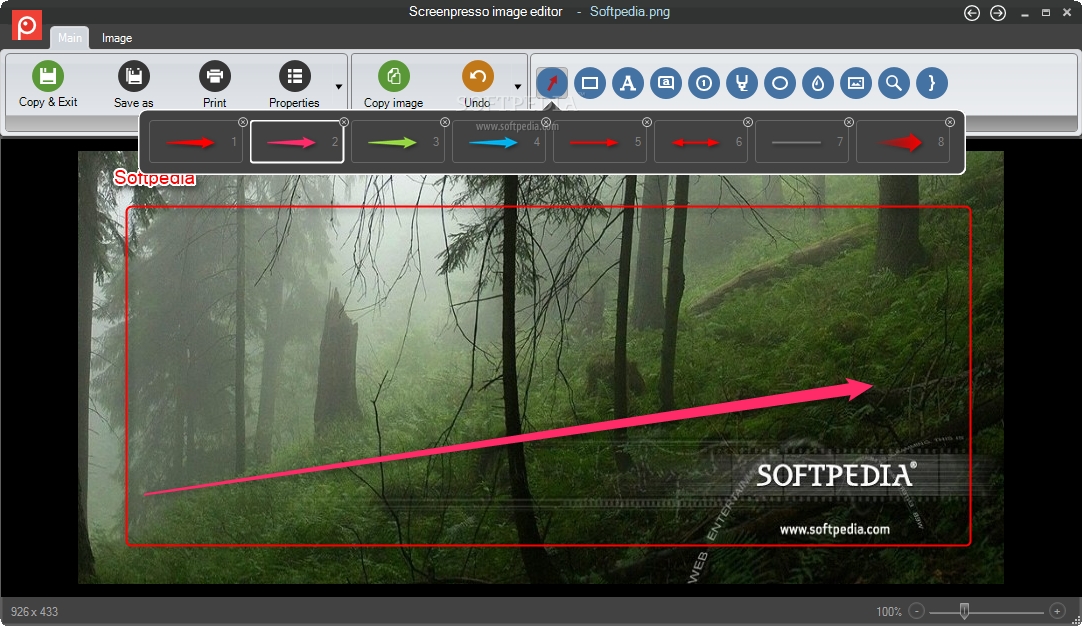Go to previous image with left arrow
Viewport: 1082px width, 626px height.
click(x=972, y=13)
